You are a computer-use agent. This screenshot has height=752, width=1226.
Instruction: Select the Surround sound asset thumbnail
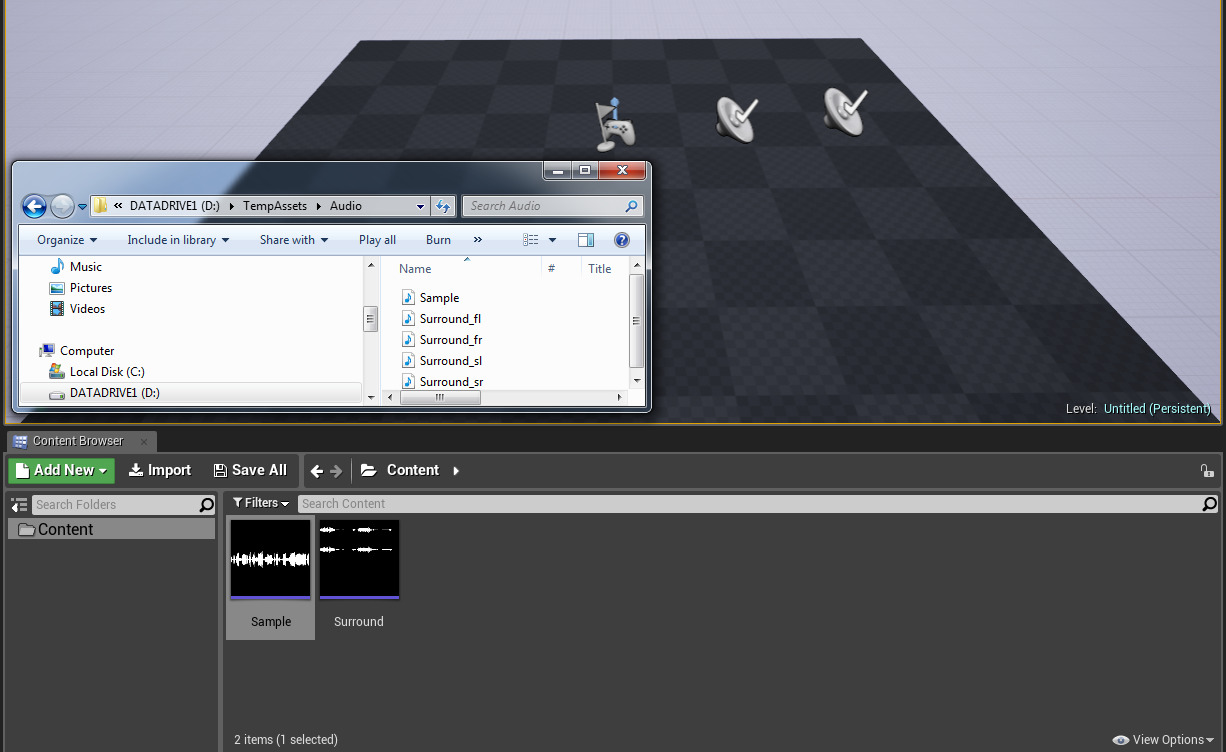click(x=359, y=559)
